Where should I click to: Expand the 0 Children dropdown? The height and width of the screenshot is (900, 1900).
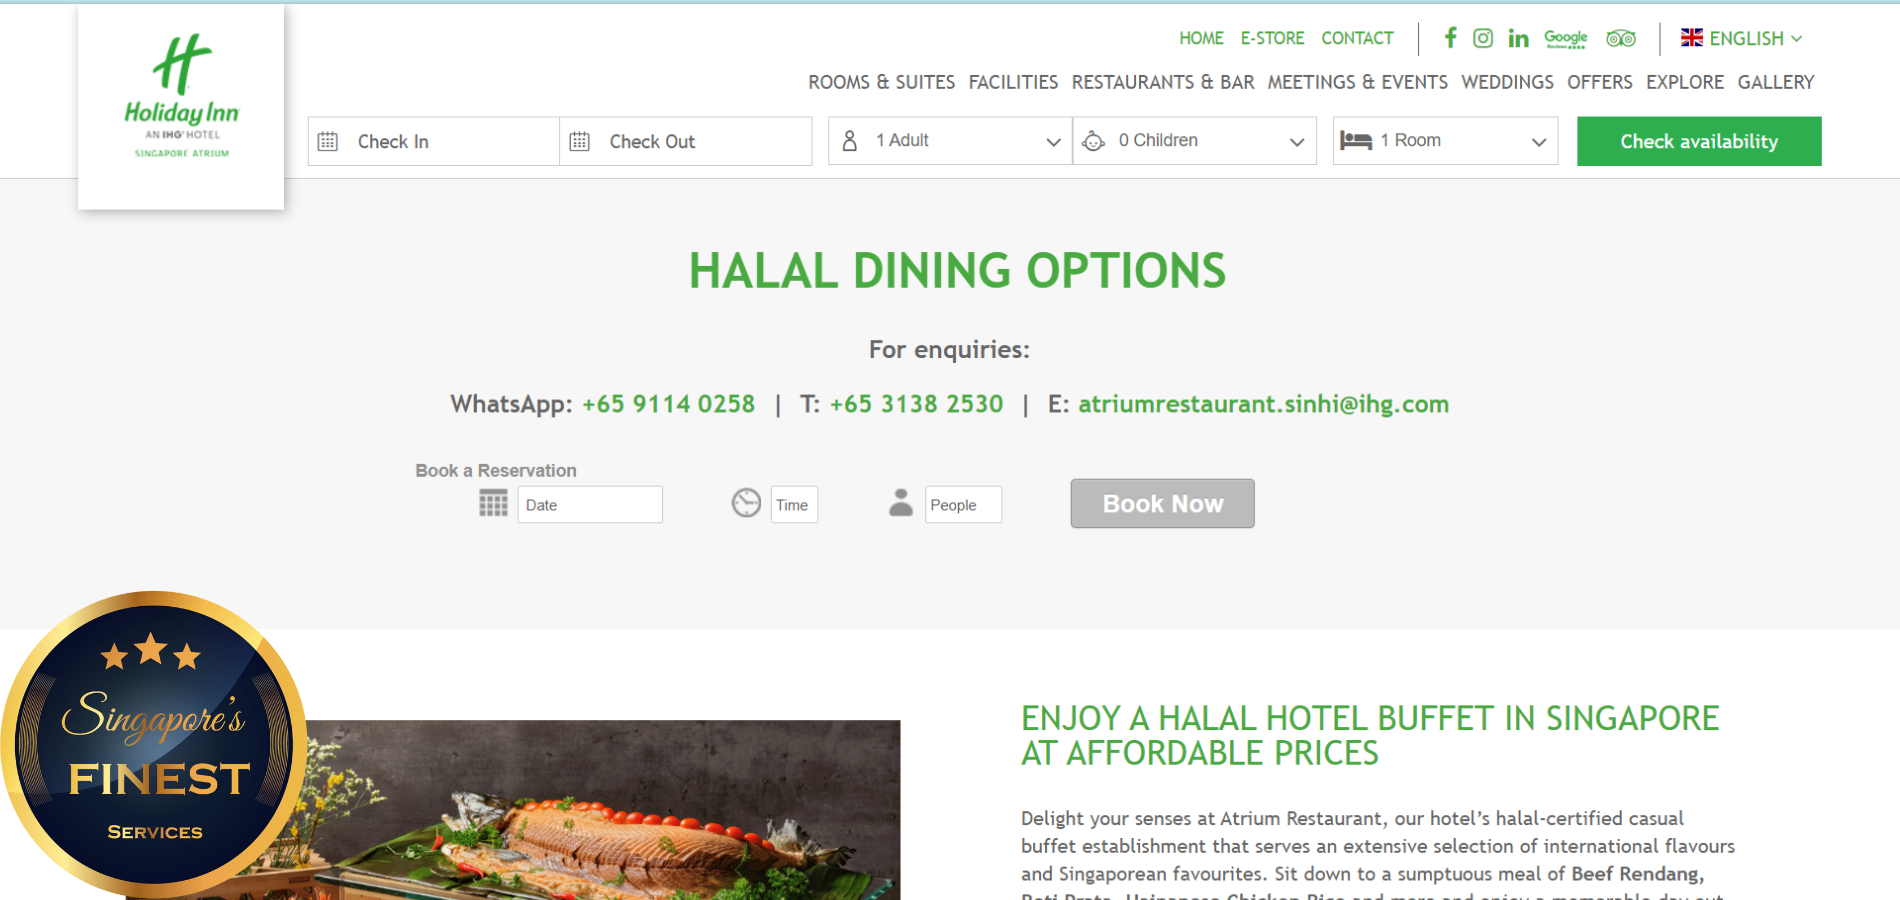[1194, 141]
